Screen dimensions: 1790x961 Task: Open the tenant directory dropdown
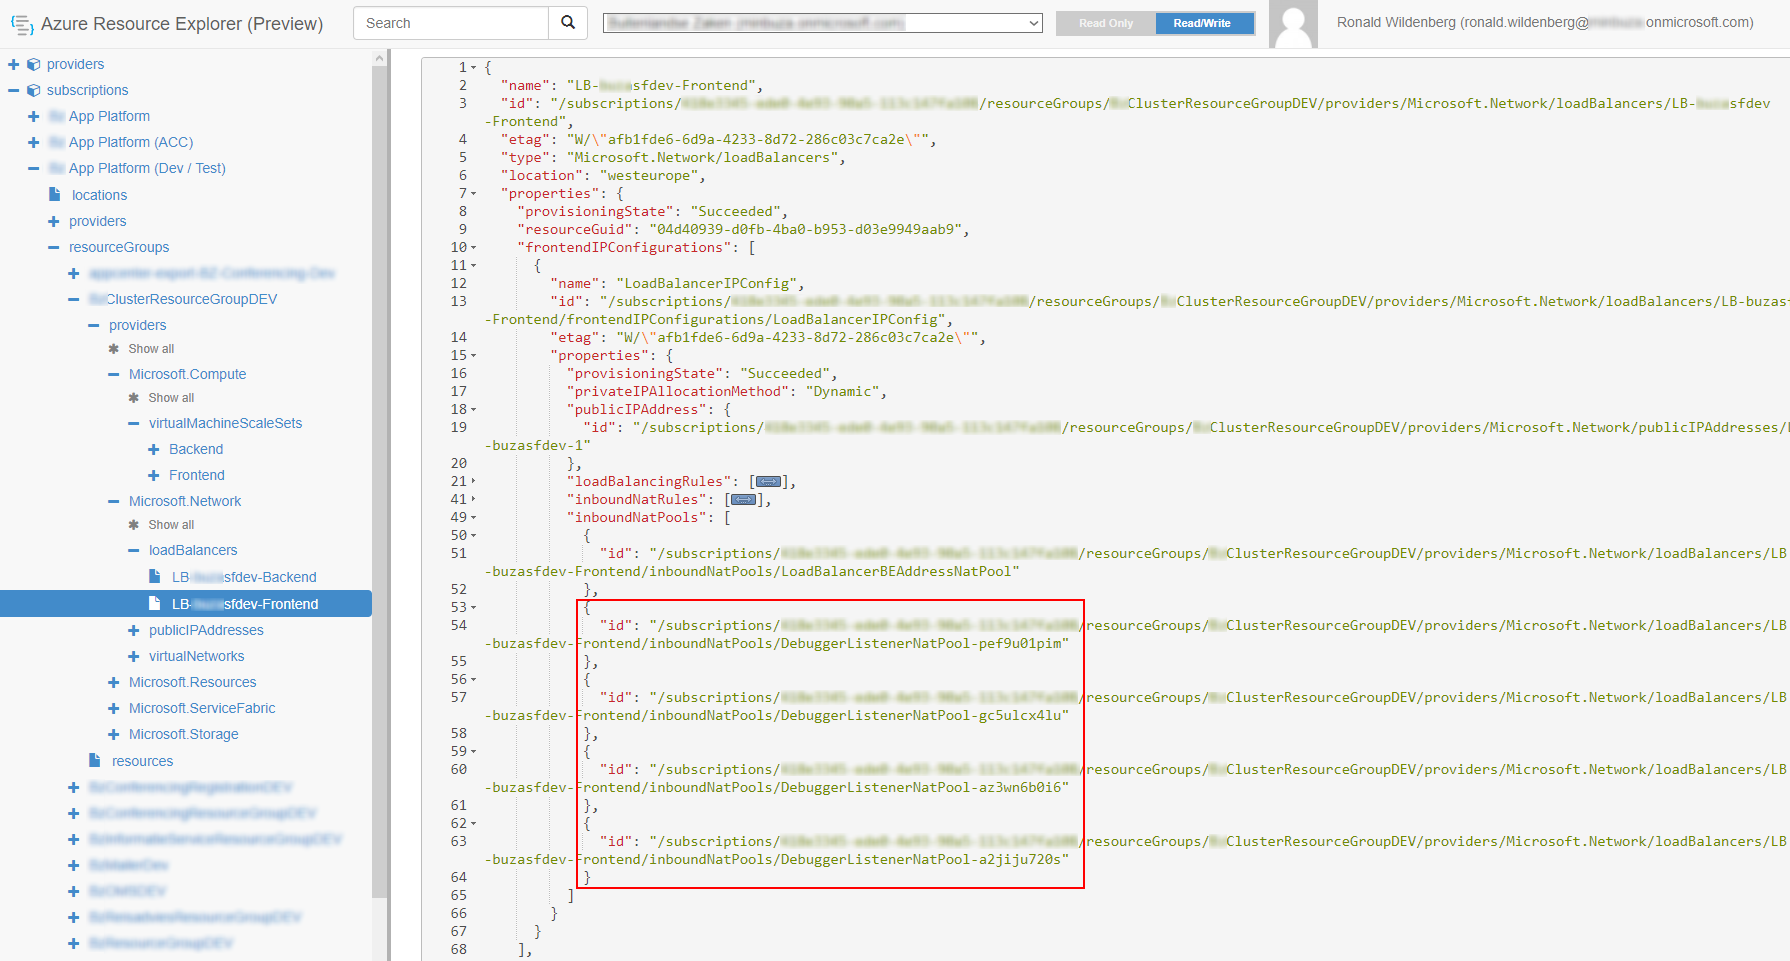[x=822, y=23]
